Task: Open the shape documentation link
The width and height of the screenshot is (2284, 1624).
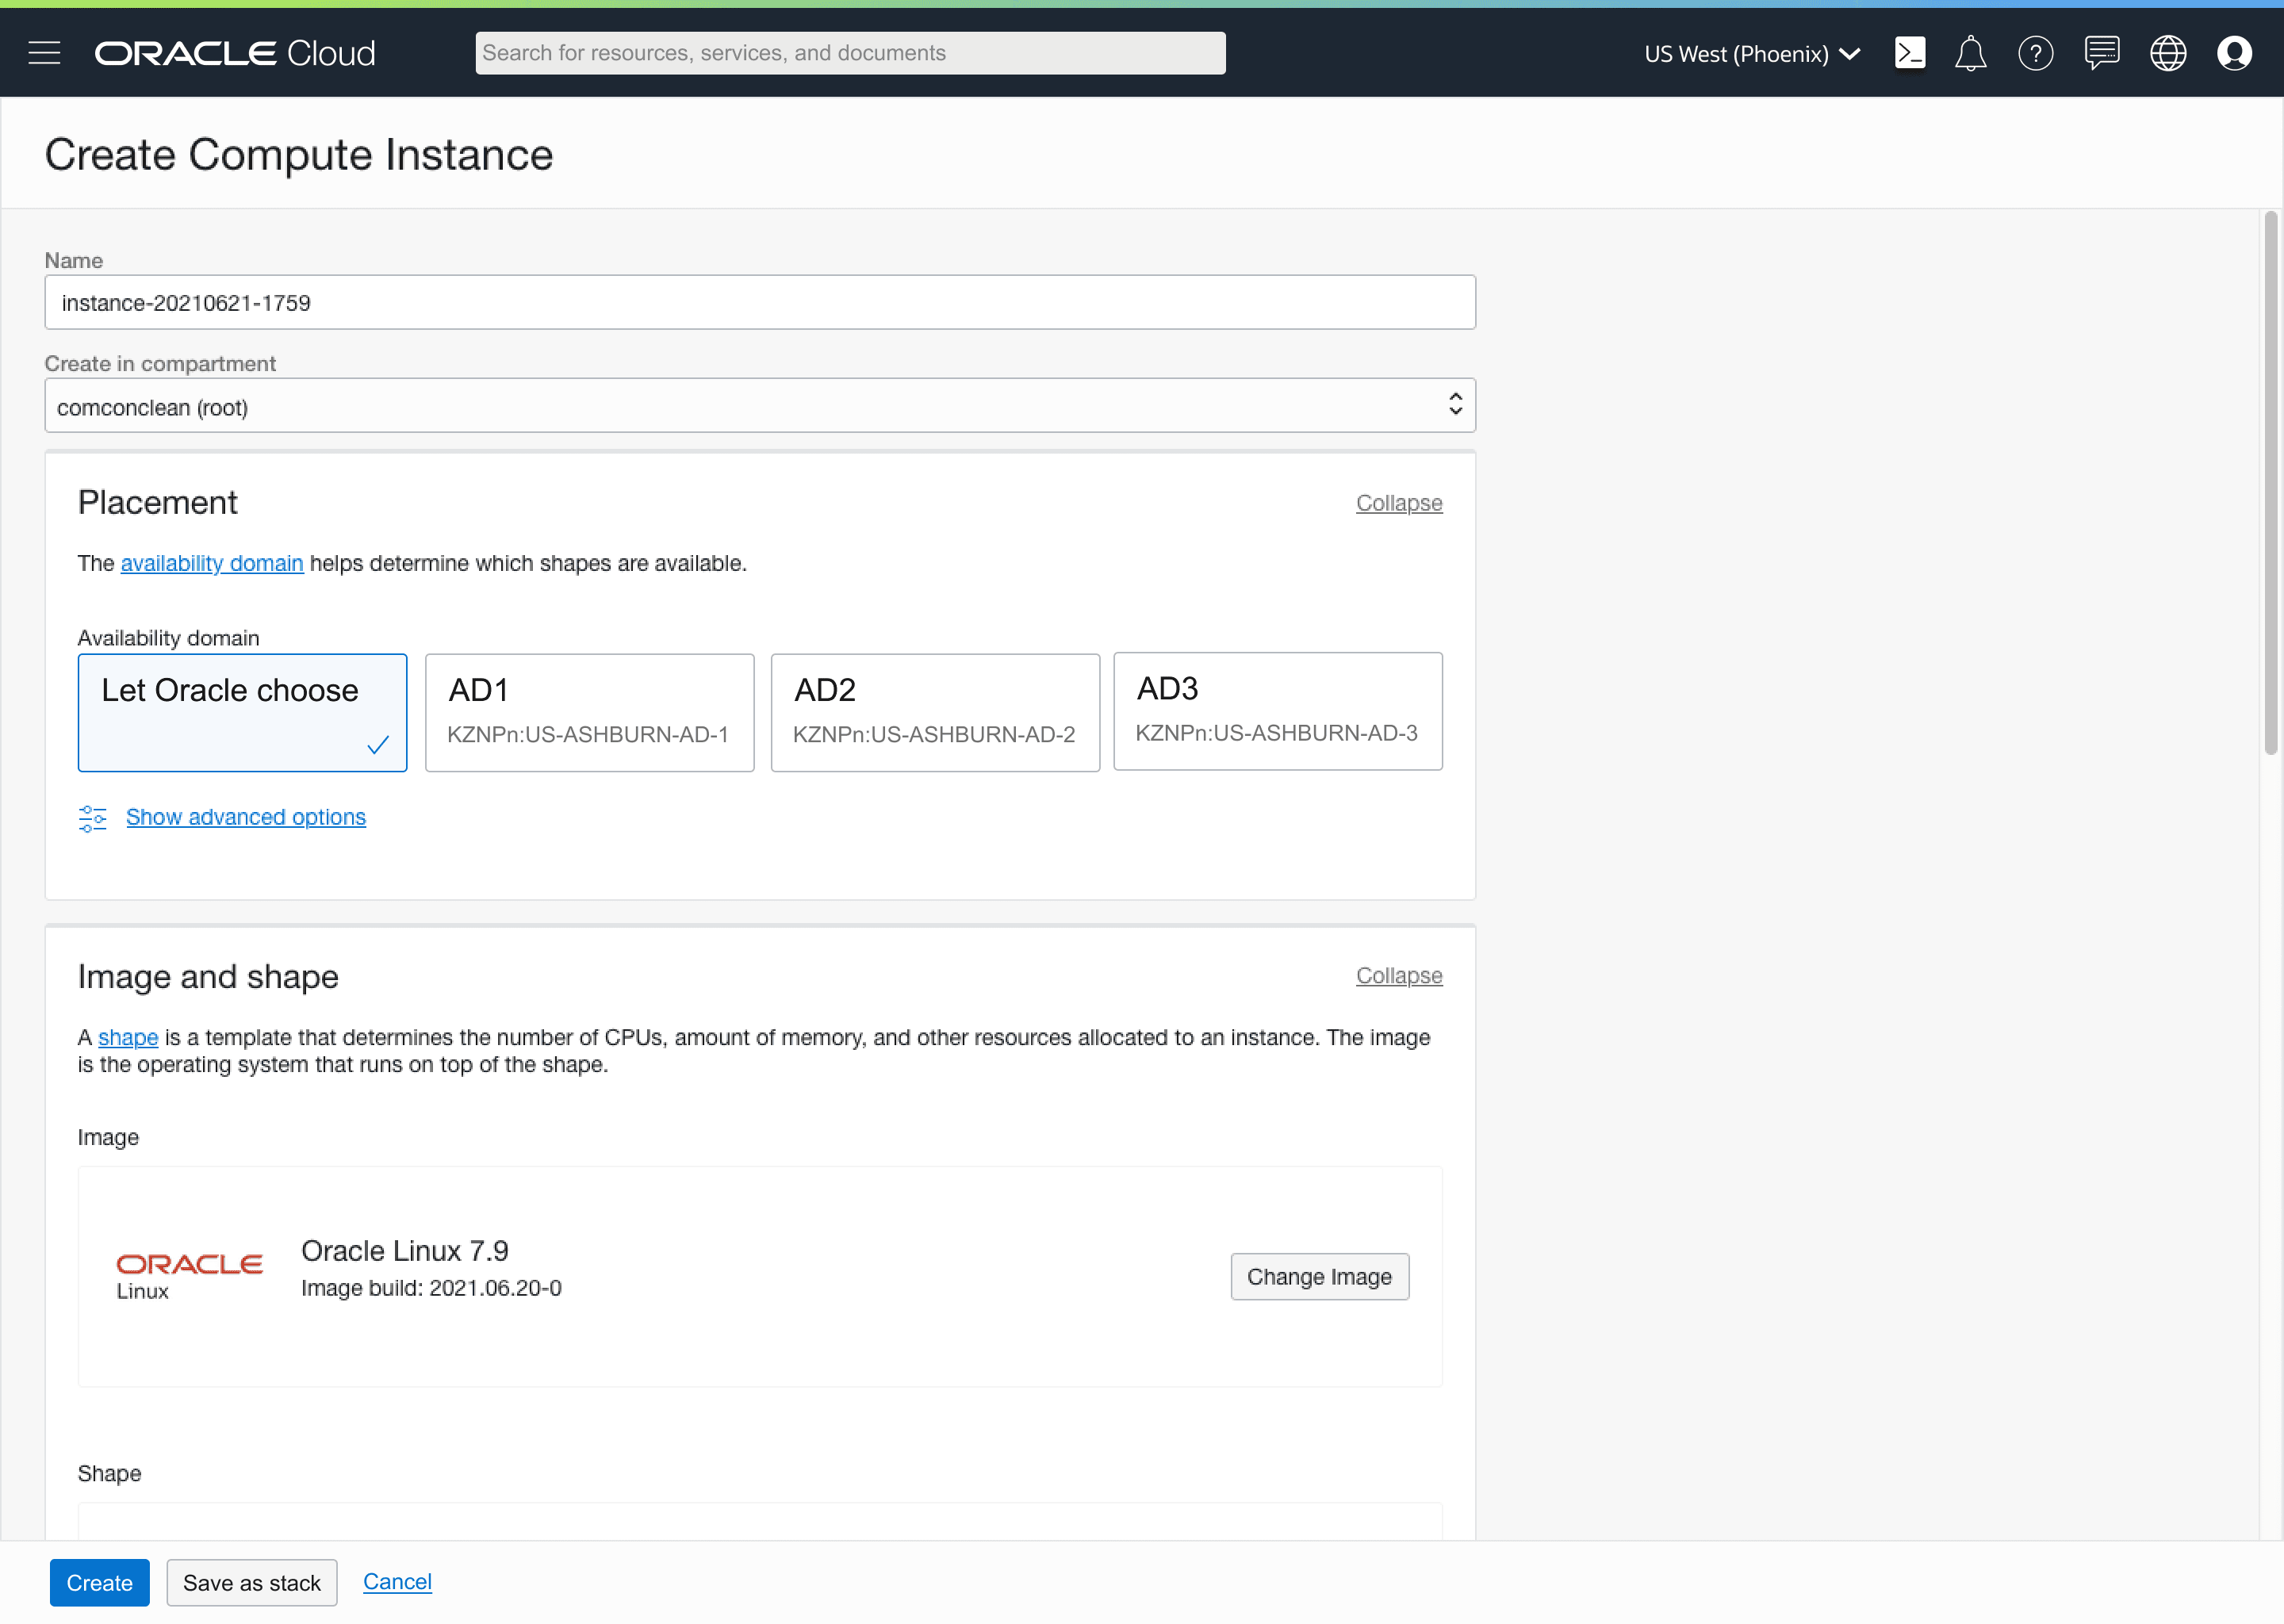Action: pos(128,1037)
